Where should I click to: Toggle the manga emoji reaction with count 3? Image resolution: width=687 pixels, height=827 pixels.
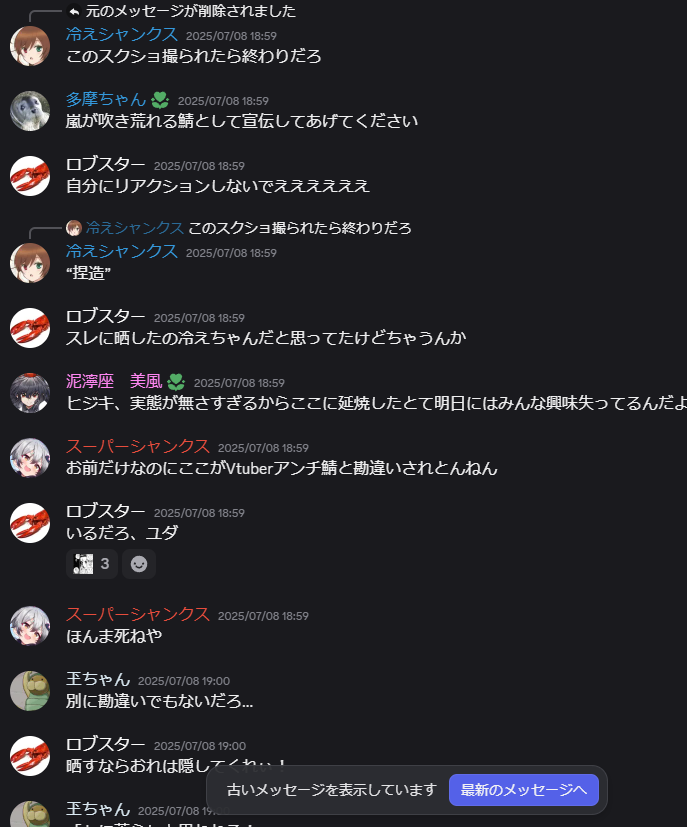92,564
